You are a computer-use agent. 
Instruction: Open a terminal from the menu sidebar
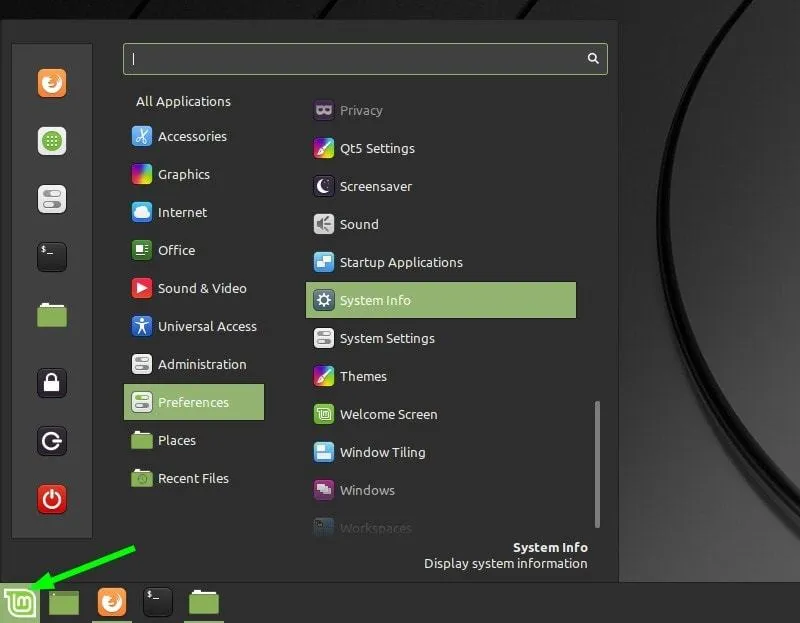pyautogui.click(x=51, y=257)
